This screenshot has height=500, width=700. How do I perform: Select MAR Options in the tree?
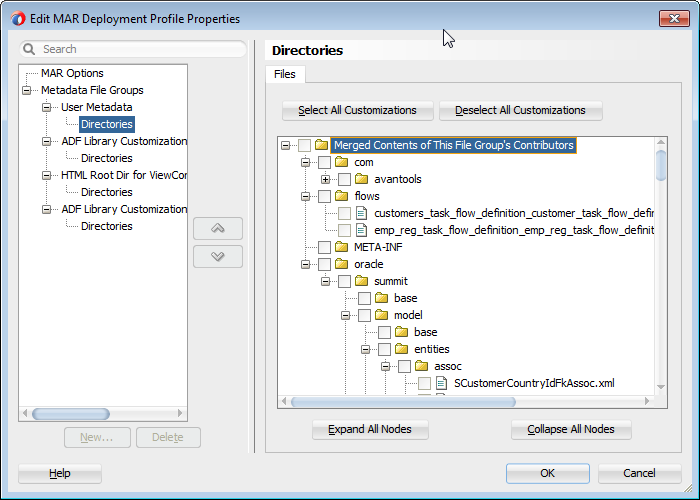point(72,73)
